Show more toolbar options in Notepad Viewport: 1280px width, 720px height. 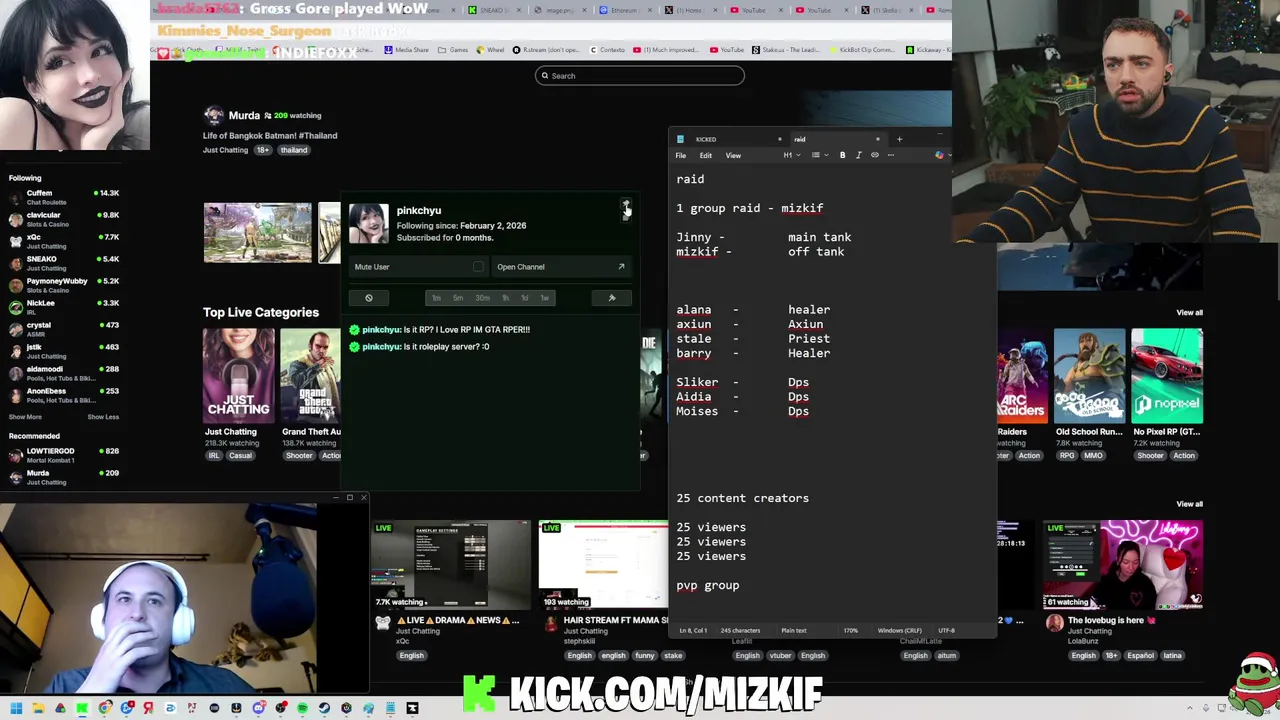(x=890, y=155)
